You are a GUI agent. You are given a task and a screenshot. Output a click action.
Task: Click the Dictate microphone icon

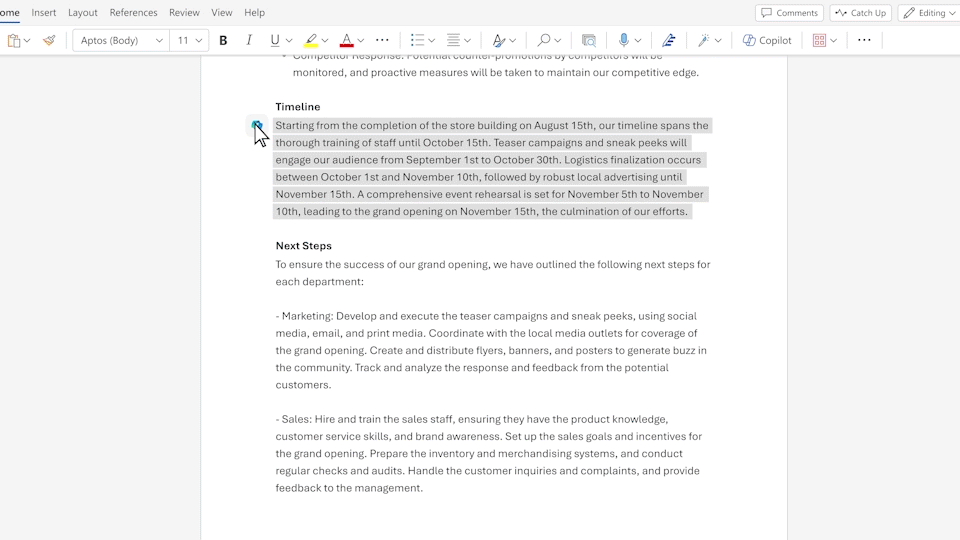(624, 41)
